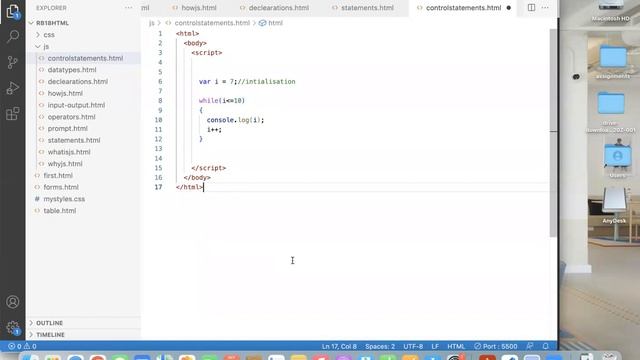Open prompt.html in file tree
This screenshot has height=360, width=640.
(67, 129)
